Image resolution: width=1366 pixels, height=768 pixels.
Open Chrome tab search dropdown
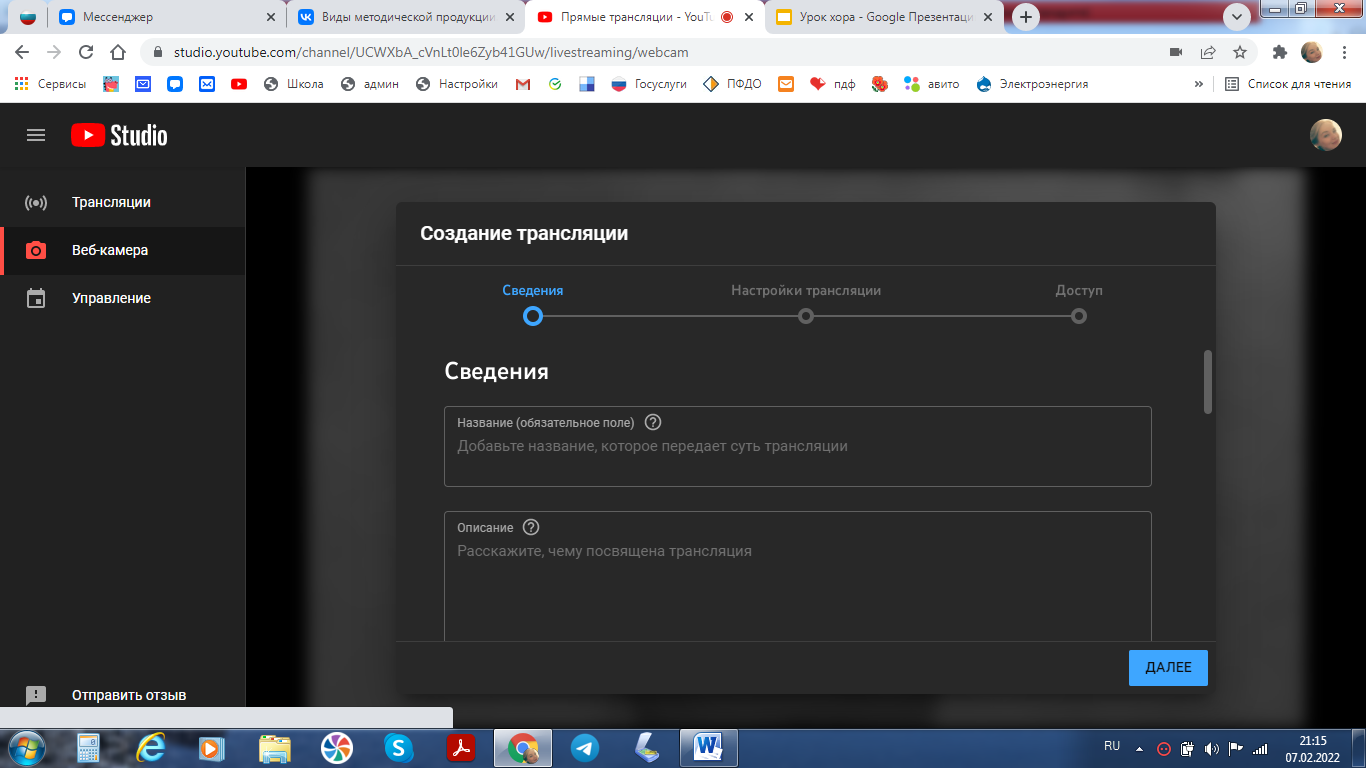click(1237, 17)
